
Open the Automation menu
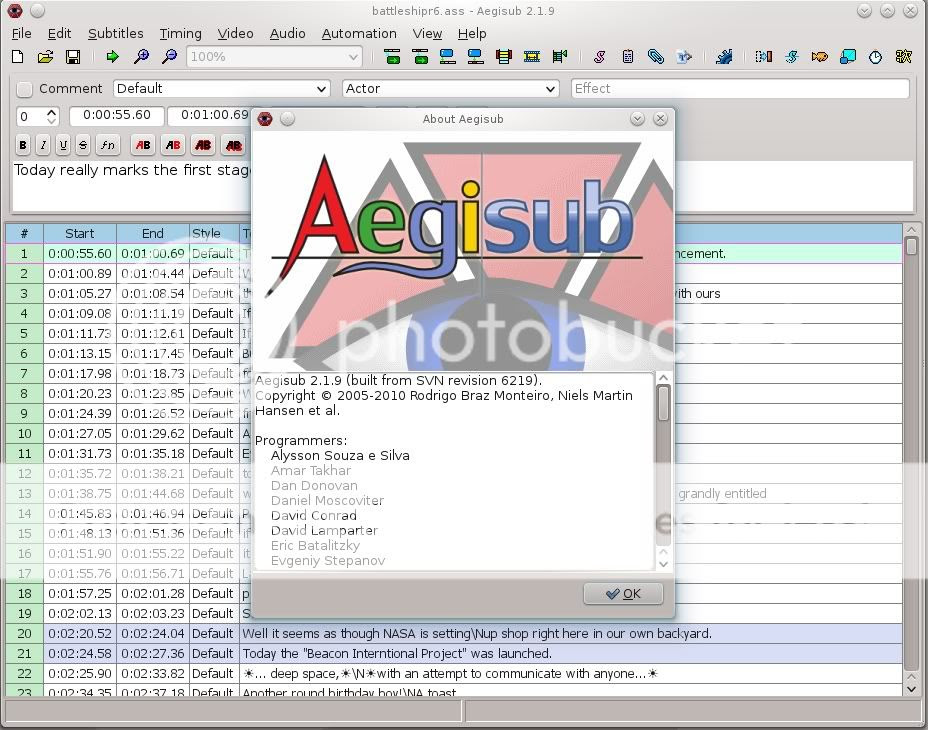tap(359, 34)
